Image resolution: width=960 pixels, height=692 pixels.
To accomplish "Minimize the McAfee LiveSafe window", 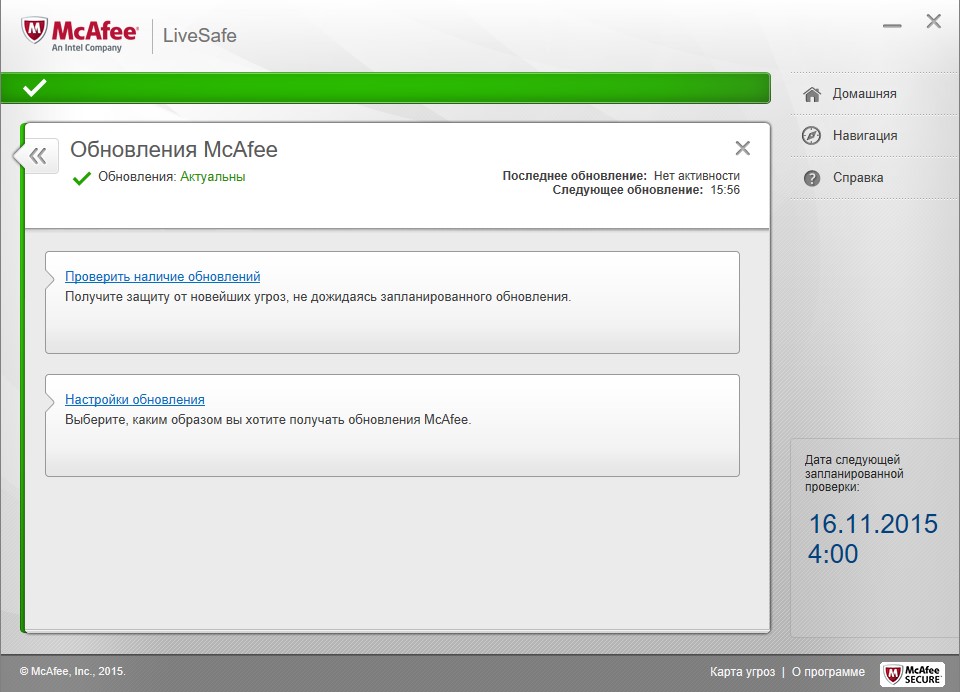I will pyautogui.click(x=892, y=26).
